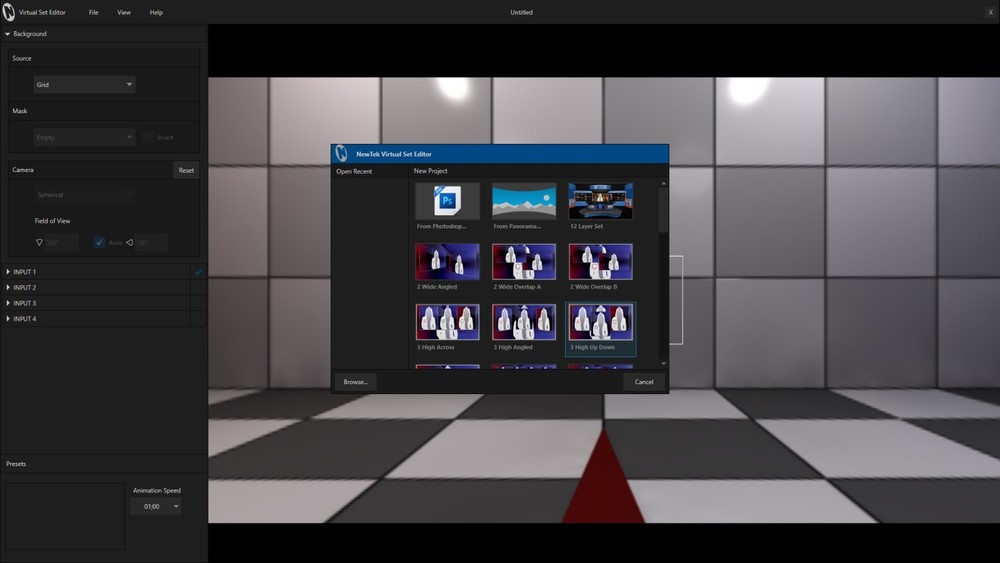Select the 12 Layer Set template
Screen dimensions: 1000x563
click(600, 207)
